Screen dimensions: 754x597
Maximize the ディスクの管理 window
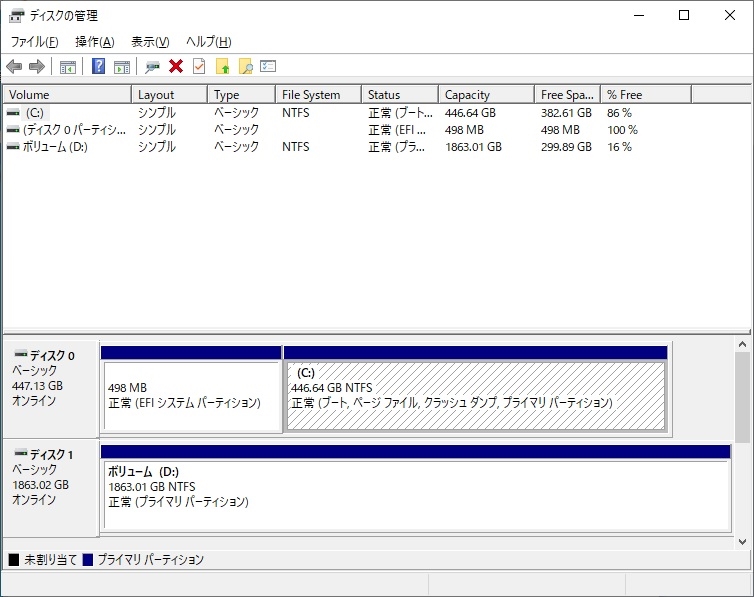tap(684, 15)
